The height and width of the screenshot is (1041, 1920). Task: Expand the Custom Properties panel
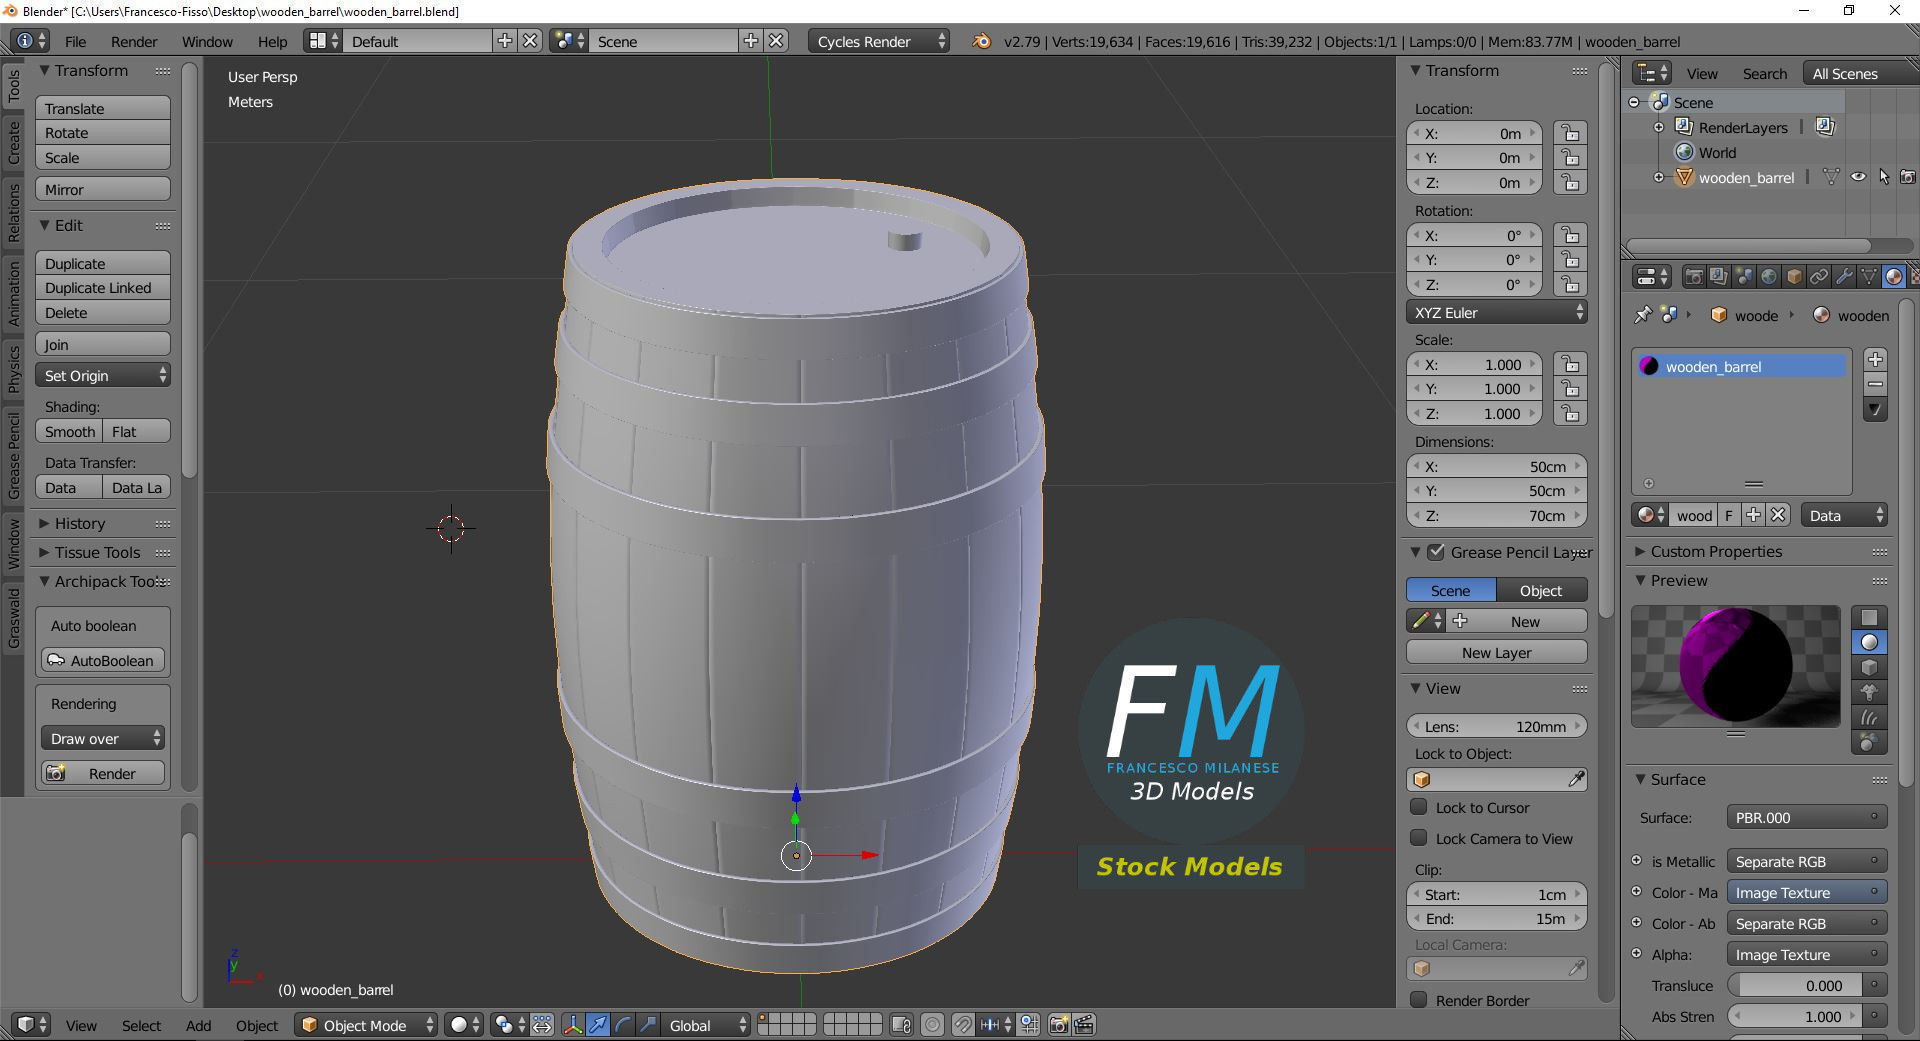tap(1716, 551)
